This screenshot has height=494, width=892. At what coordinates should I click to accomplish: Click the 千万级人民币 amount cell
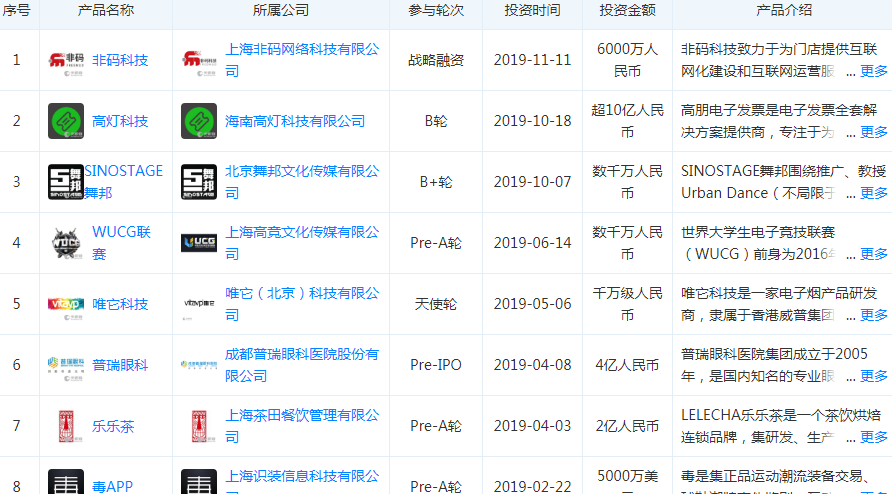click(627, 304)
